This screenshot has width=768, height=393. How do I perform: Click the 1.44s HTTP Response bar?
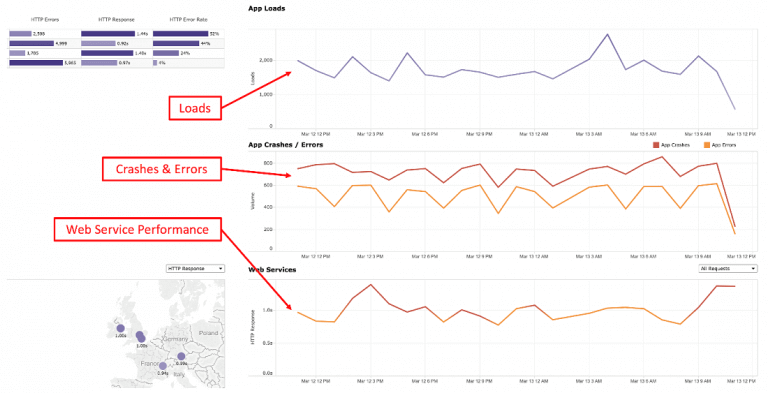tap(108, 34)
